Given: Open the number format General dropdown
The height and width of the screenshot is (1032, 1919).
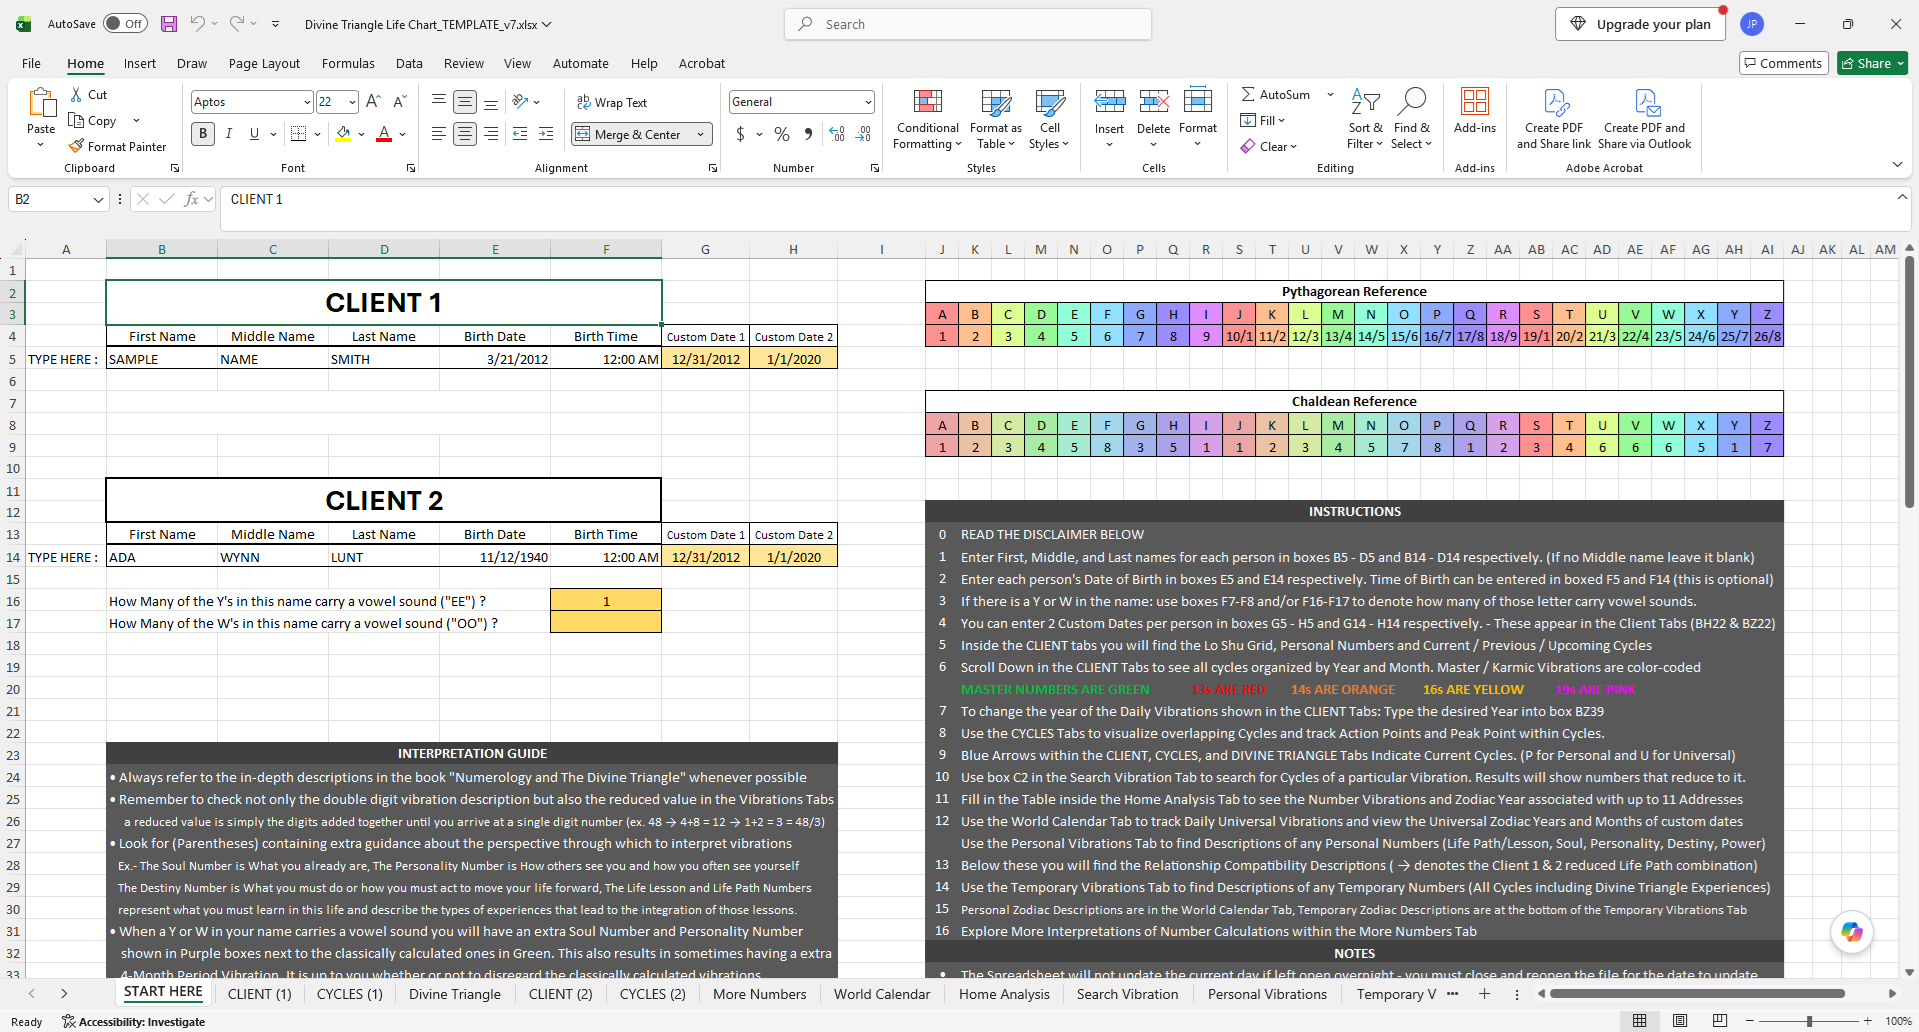Looking at the screenshot, I should [867, 102].
